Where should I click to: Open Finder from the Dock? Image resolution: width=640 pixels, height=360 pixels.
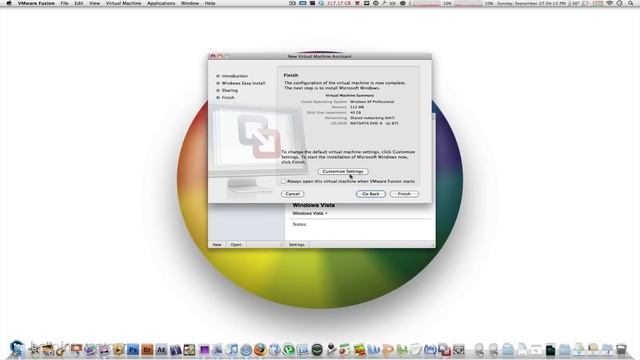click(18, 349)
